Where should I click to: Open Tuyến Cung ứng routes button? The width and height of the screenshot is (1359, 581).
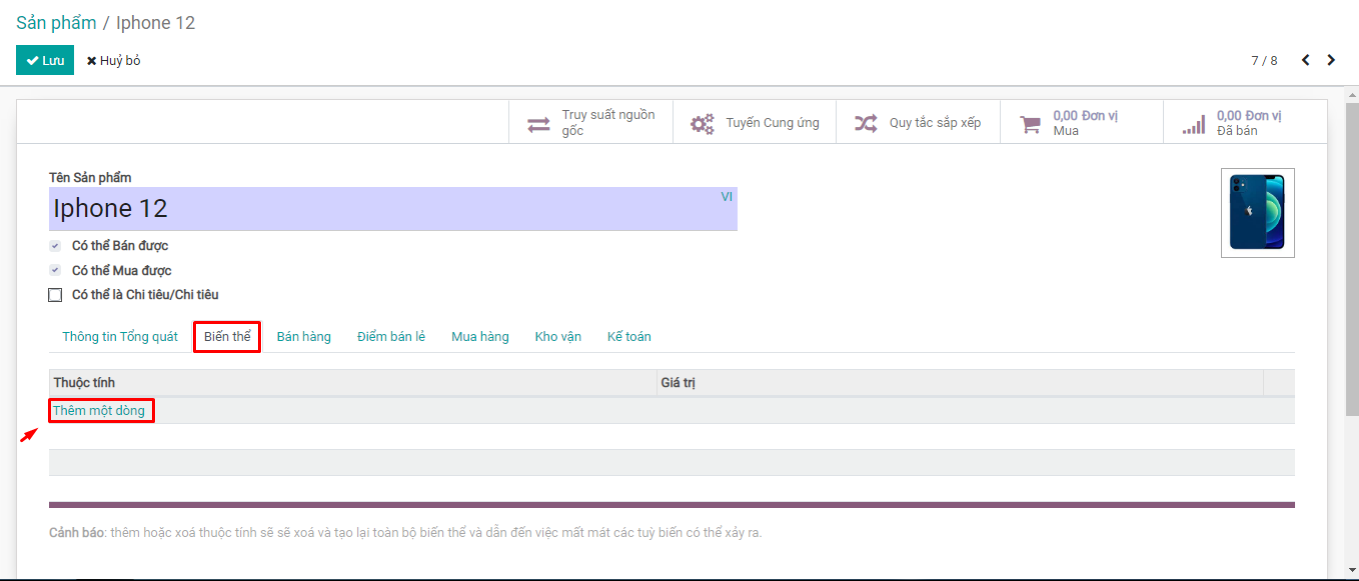pos(755,122)
